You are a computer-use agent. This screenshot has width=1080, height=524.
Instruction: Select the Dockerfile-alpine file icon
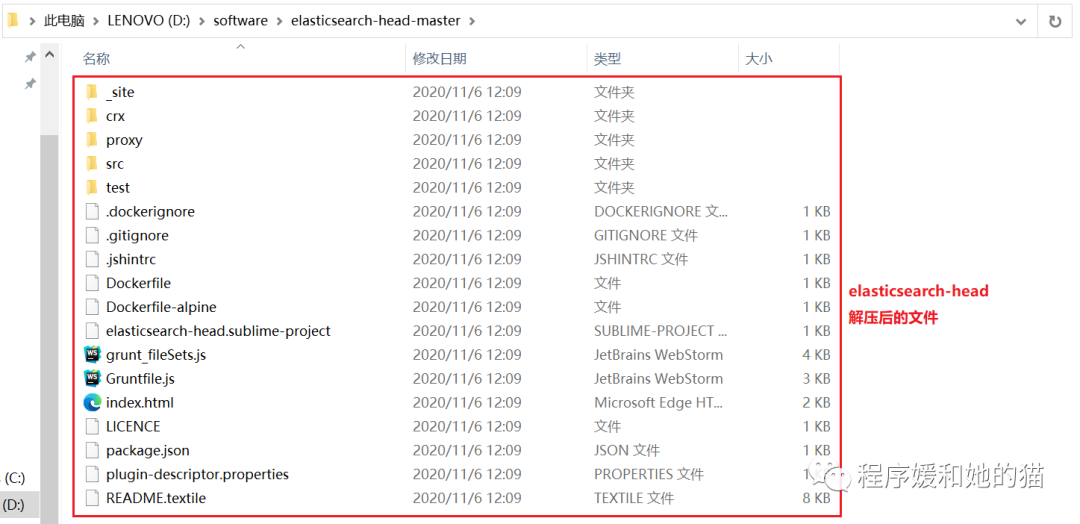pos(92,307)
